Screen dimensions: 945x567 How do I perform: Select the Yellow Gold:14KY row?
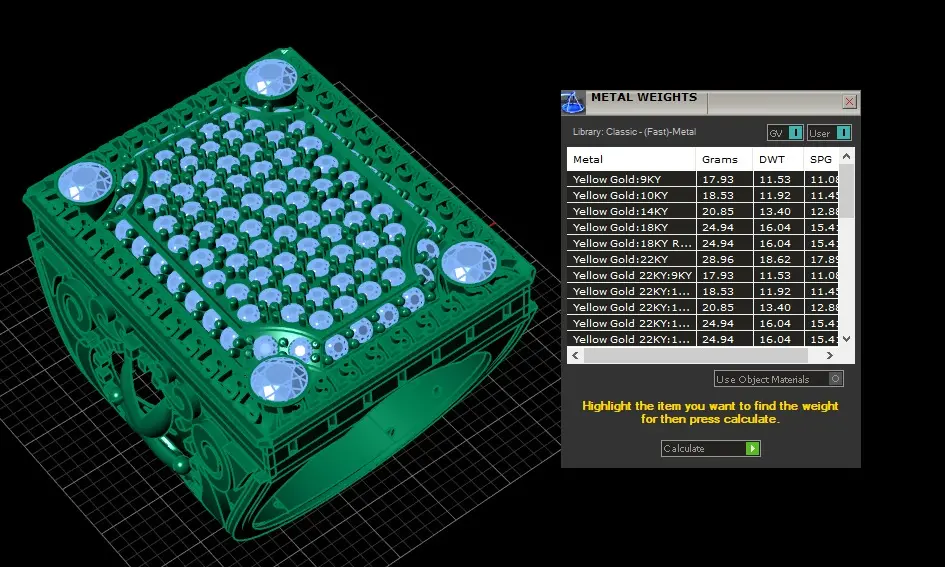coord(702,211)
